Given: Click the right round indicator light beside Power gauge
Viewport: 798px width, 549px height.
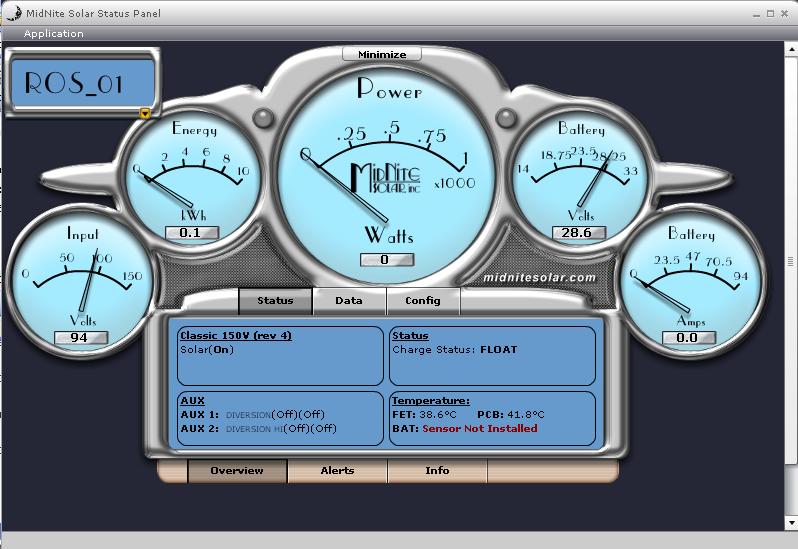Looking at the screenshot, I should point(506,118).
